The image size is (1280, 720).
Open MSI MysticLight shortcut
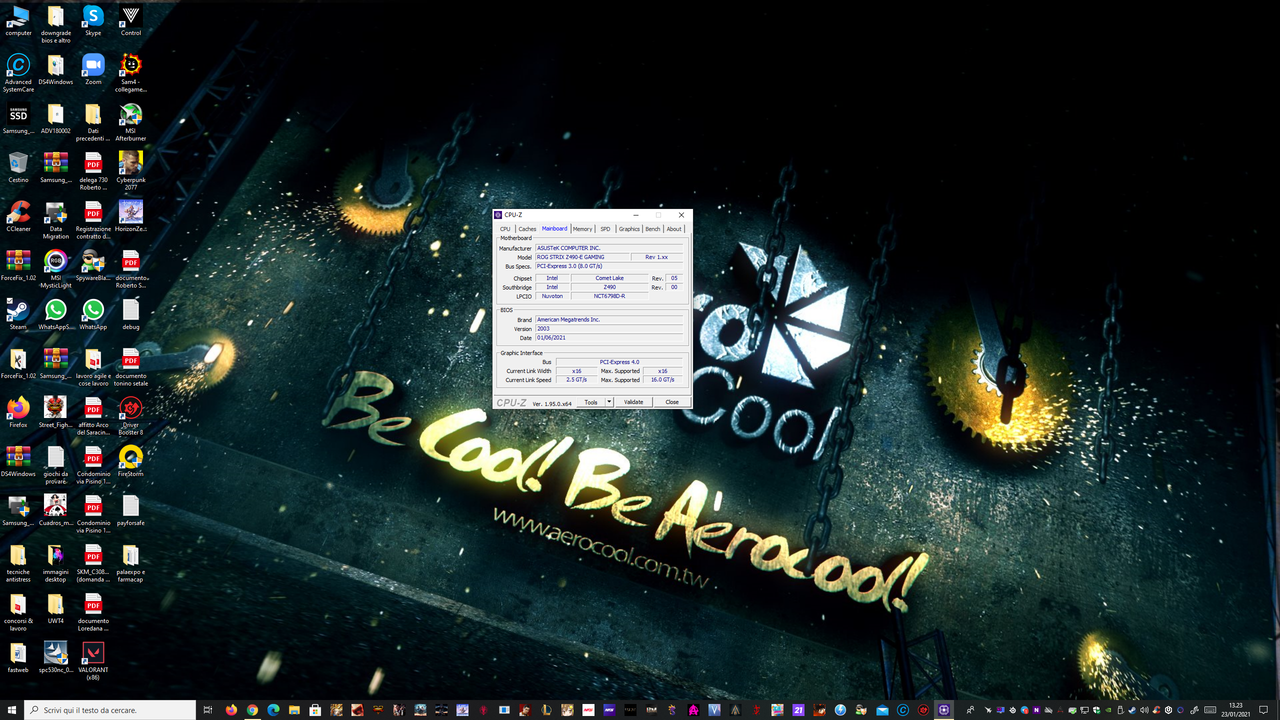pyautogui.click(x=56, y=270)
